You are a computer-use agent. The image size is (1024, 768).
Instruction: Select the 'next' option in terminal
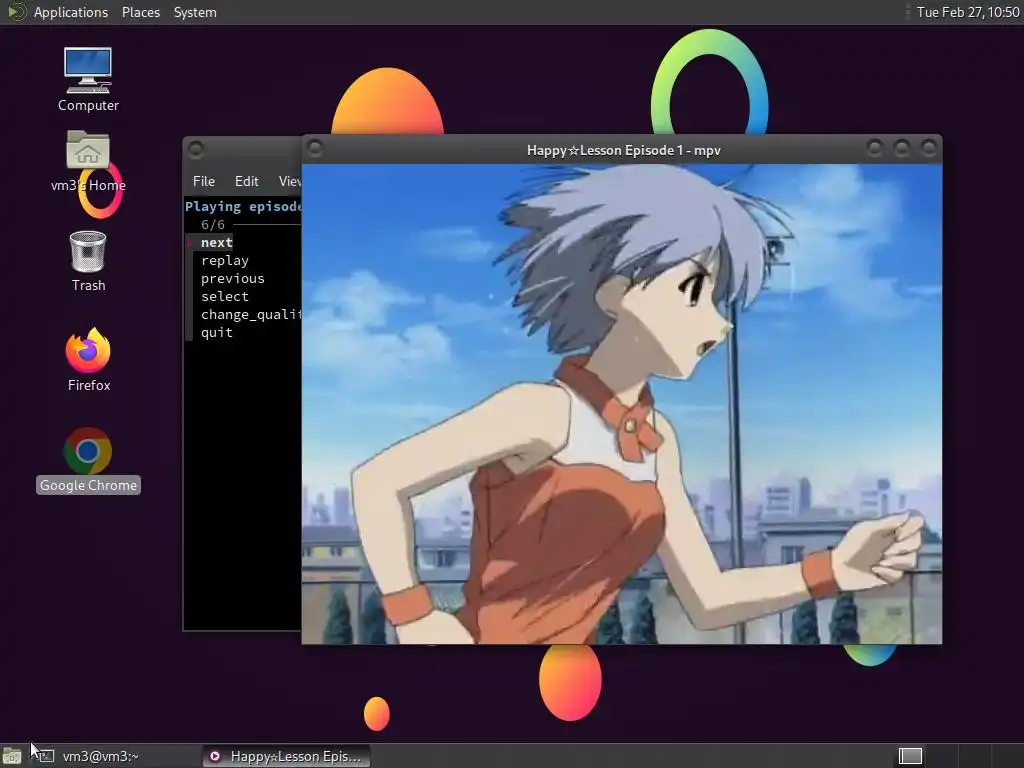(216, 242)
